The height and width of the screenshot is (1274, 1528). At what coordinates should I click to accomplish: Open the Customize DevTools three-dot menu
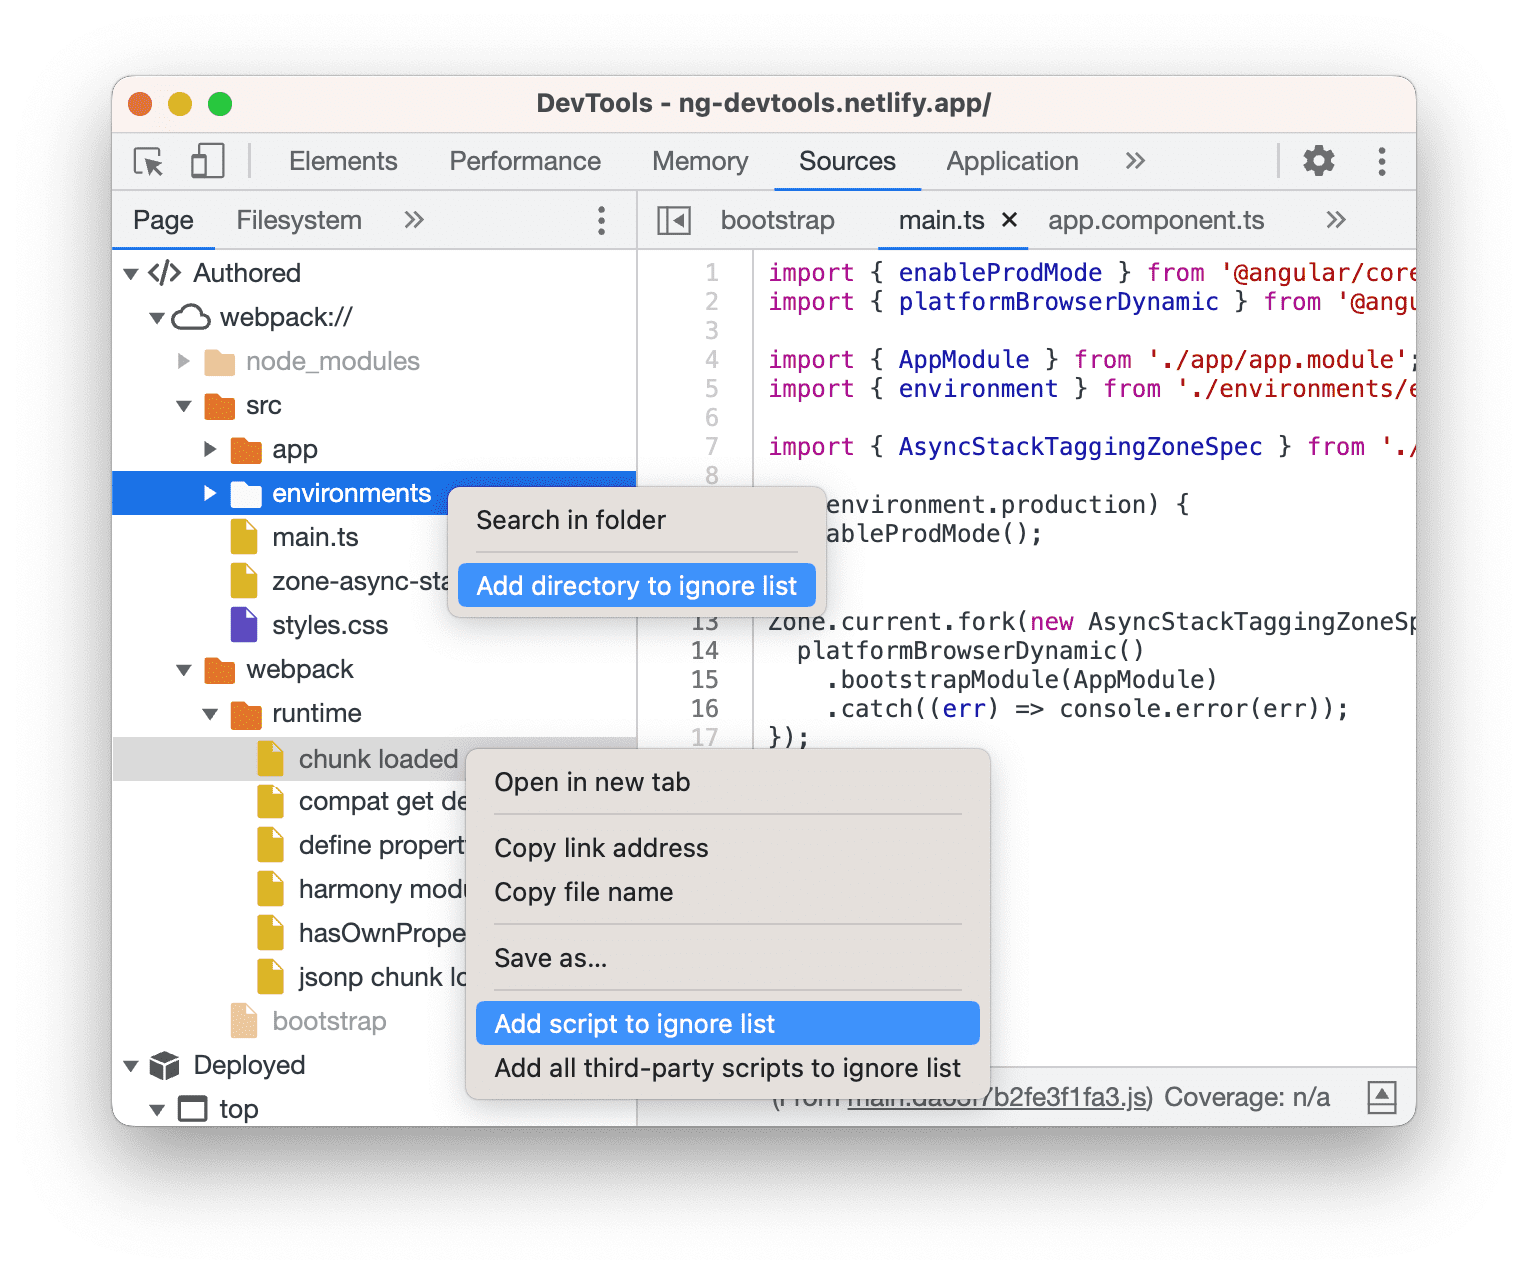1381,161
